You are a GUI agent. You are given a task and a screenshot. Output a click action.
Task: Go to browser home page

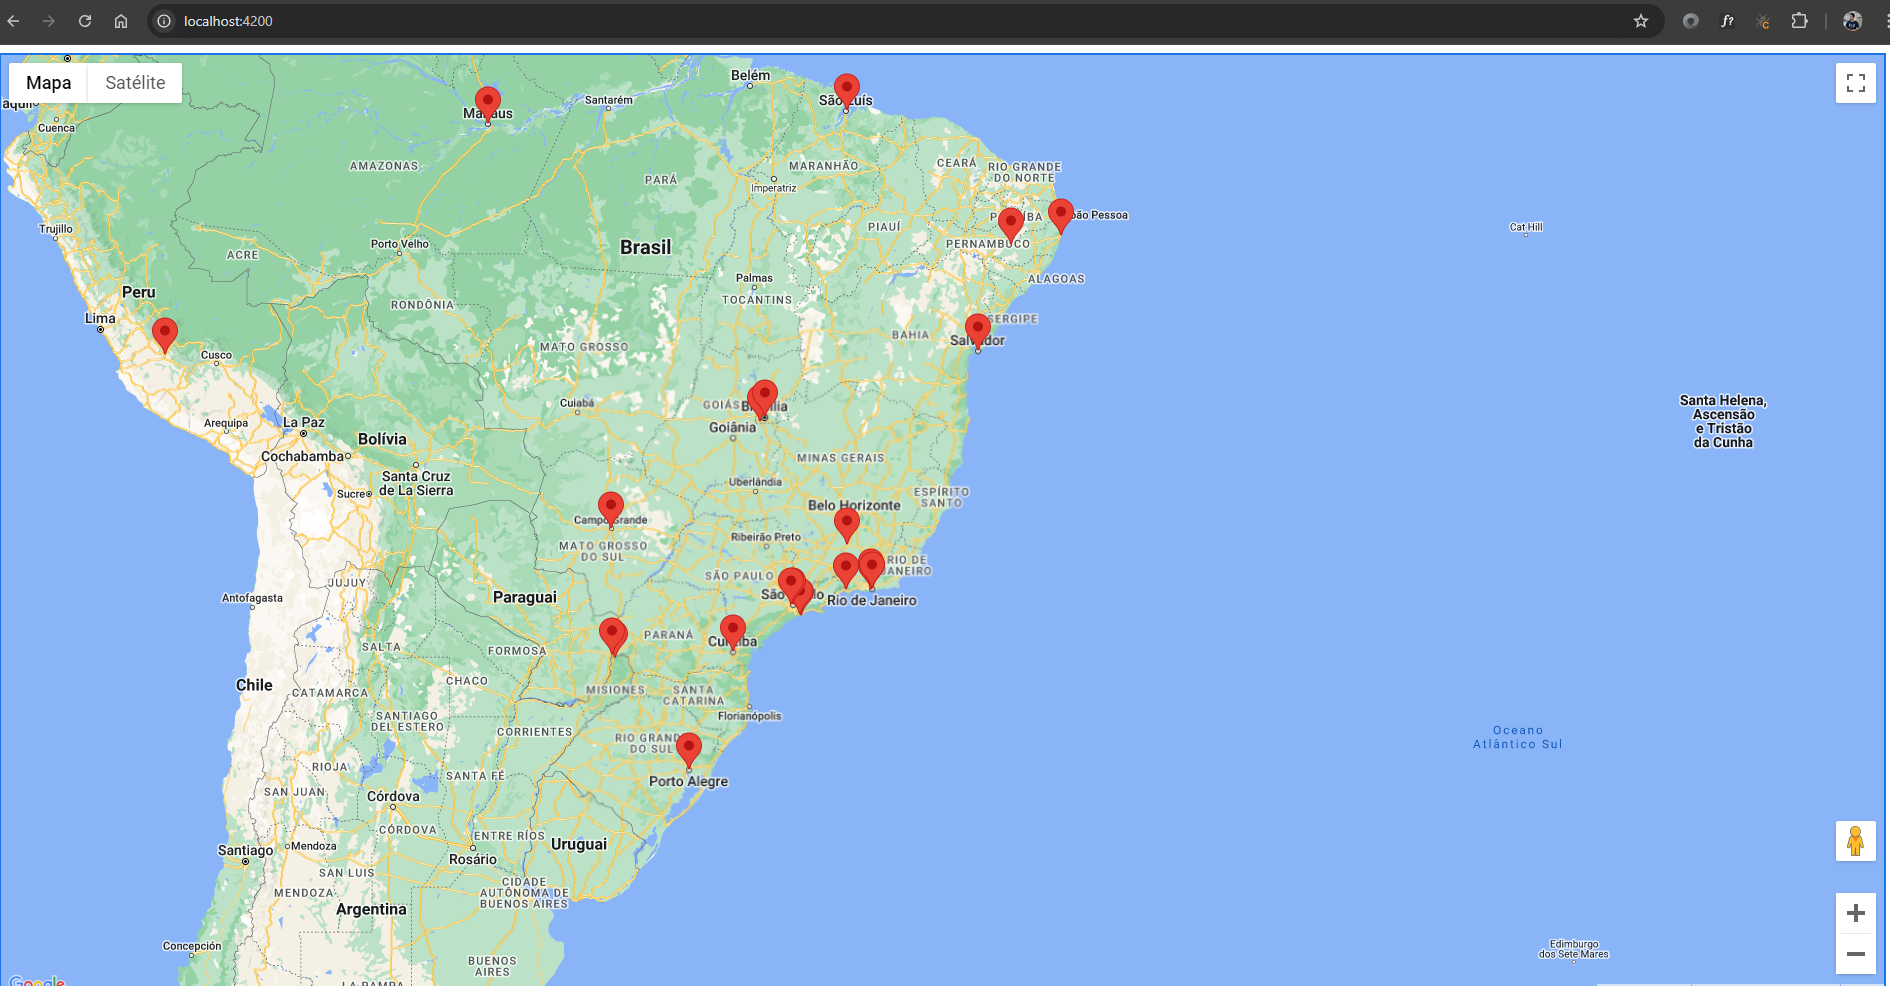click(121, 21)
